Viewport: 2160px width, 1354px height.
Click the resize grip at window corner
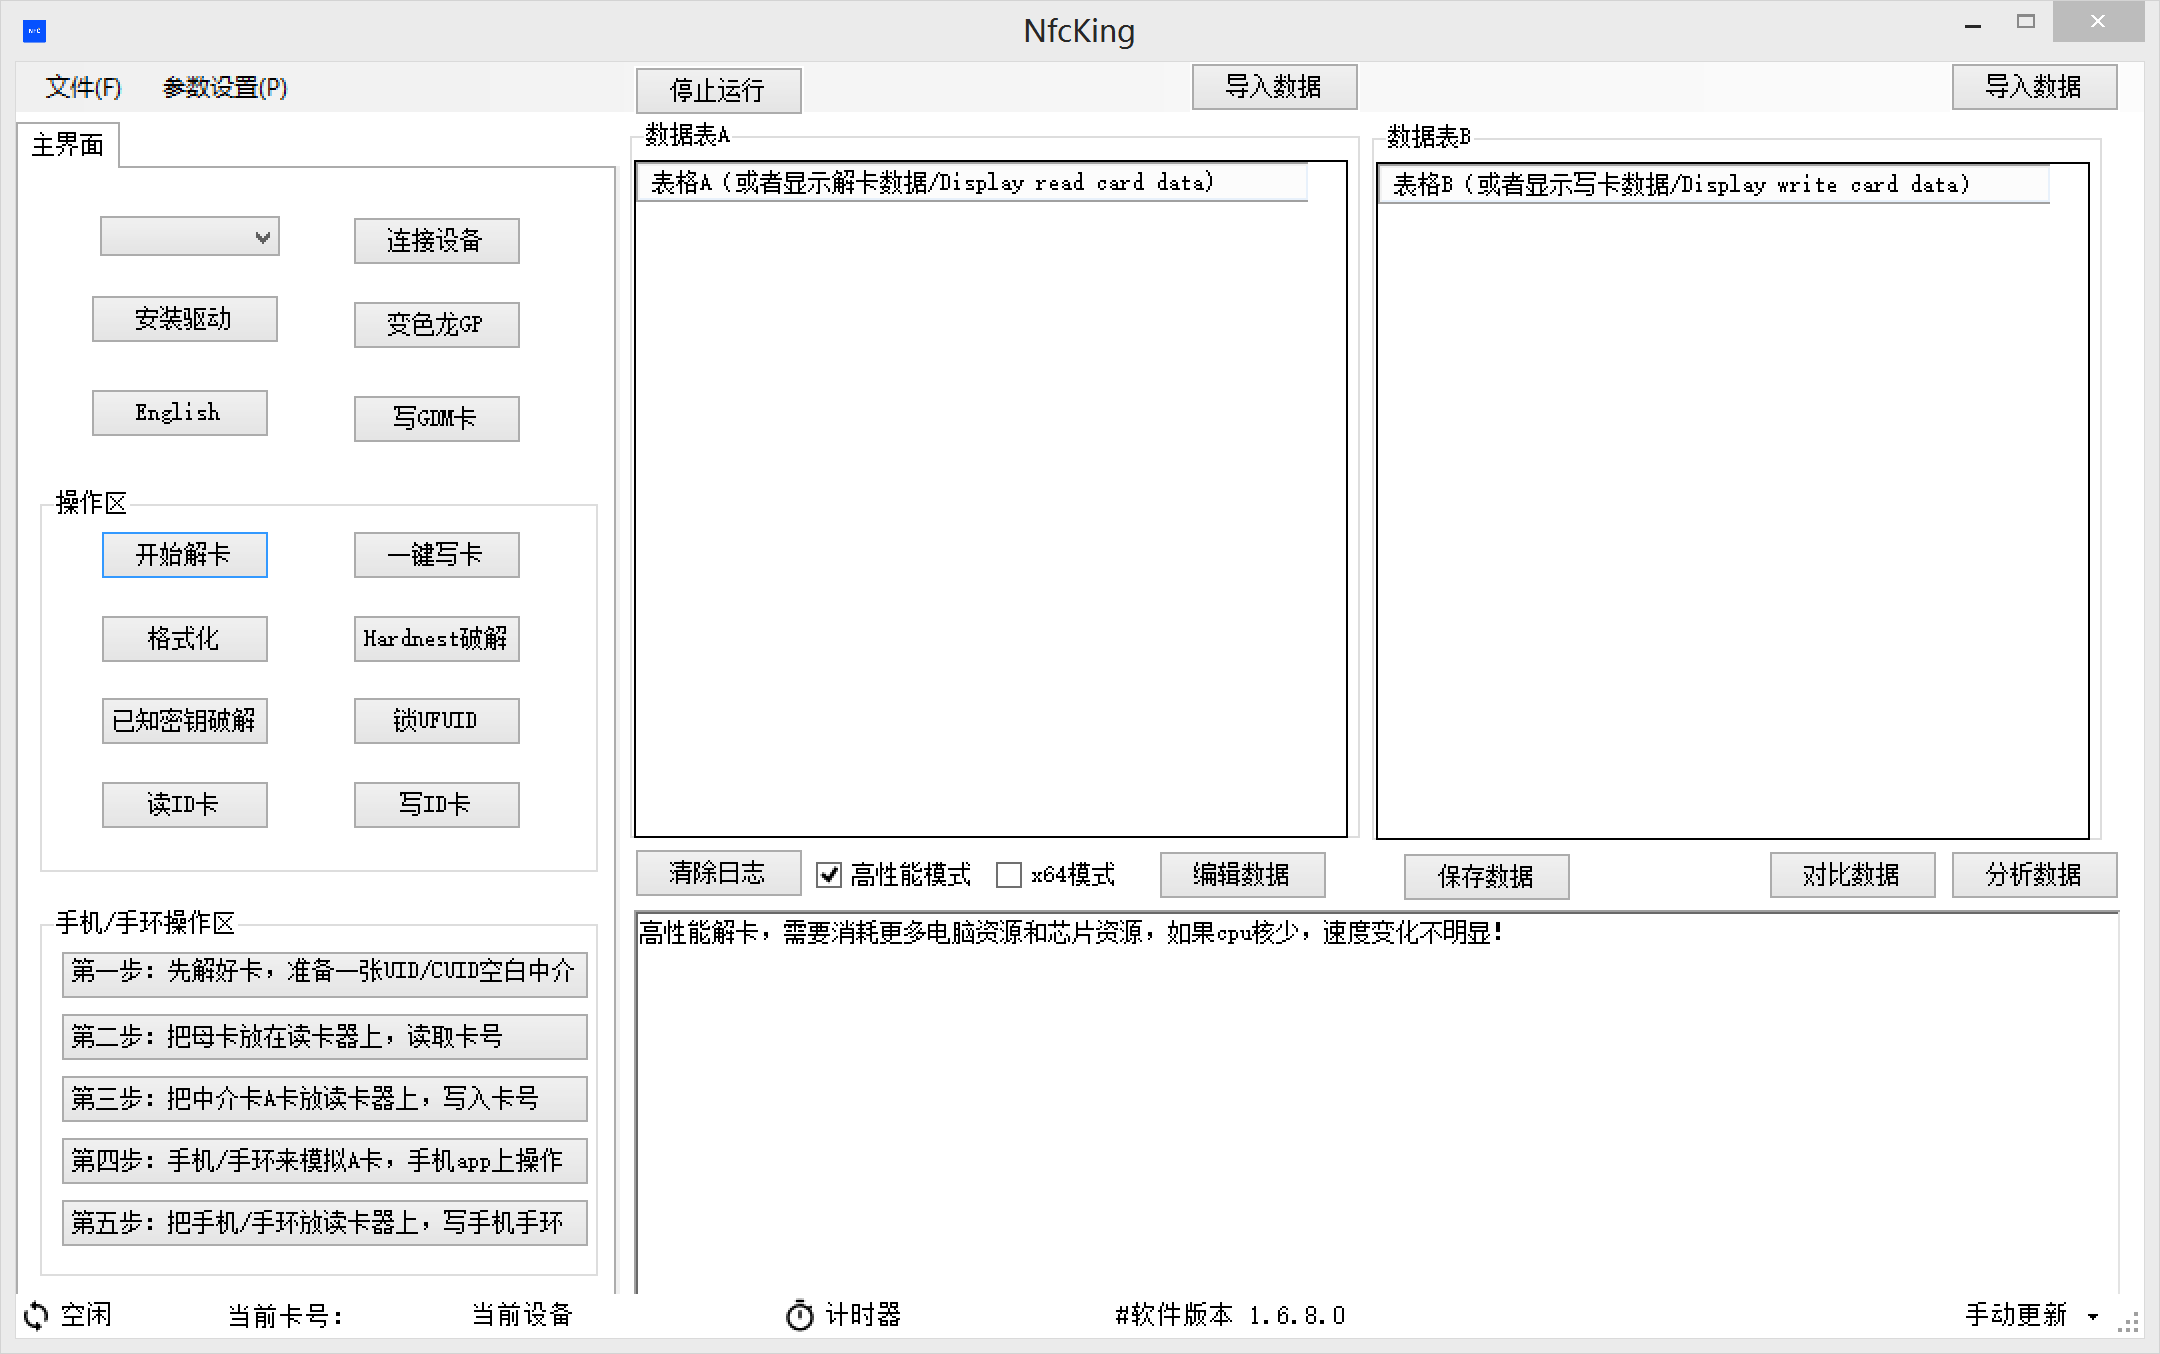click(x=2128, y=1322)
